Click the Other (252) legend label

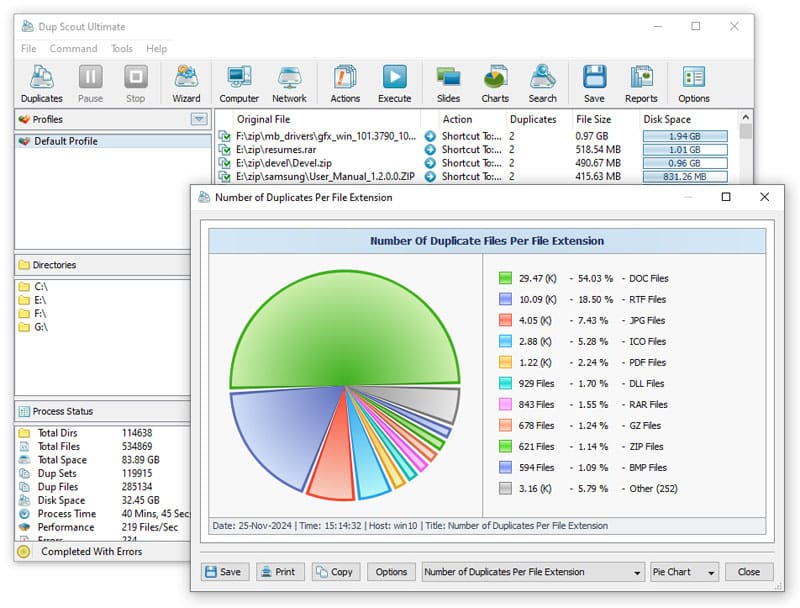click(653, 489)
